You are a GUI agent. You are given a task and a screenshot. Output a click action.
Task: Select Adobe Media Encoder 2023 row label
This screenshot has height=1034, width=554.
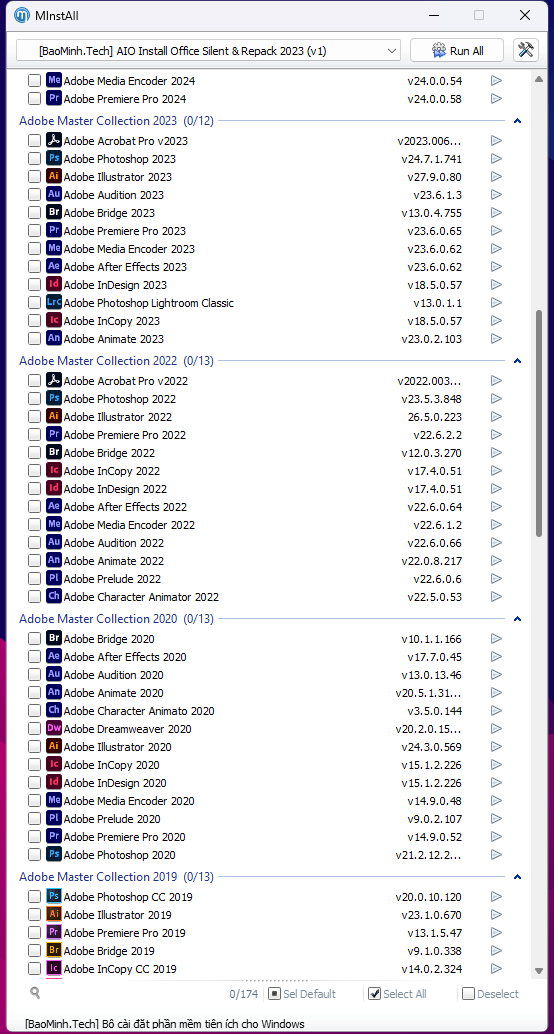pyautogui.click(x=129, y=249)
